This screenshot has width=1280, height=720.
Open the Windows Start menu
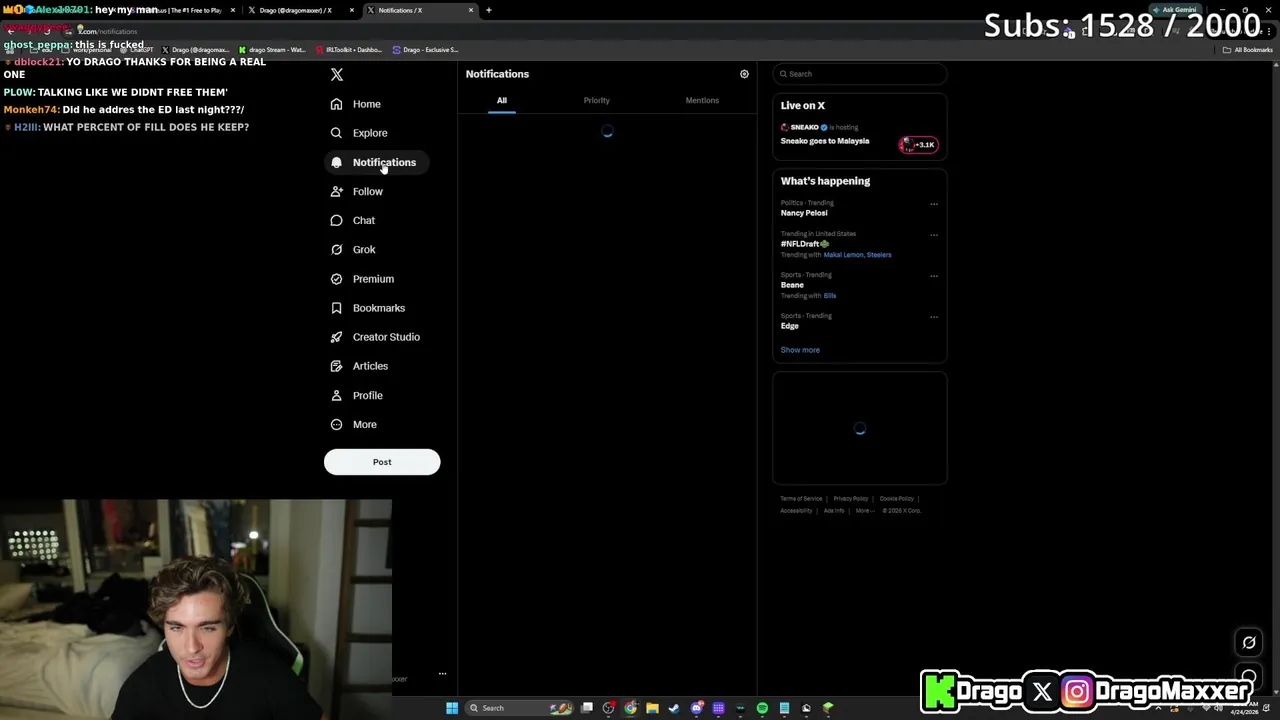pos(452,708)
